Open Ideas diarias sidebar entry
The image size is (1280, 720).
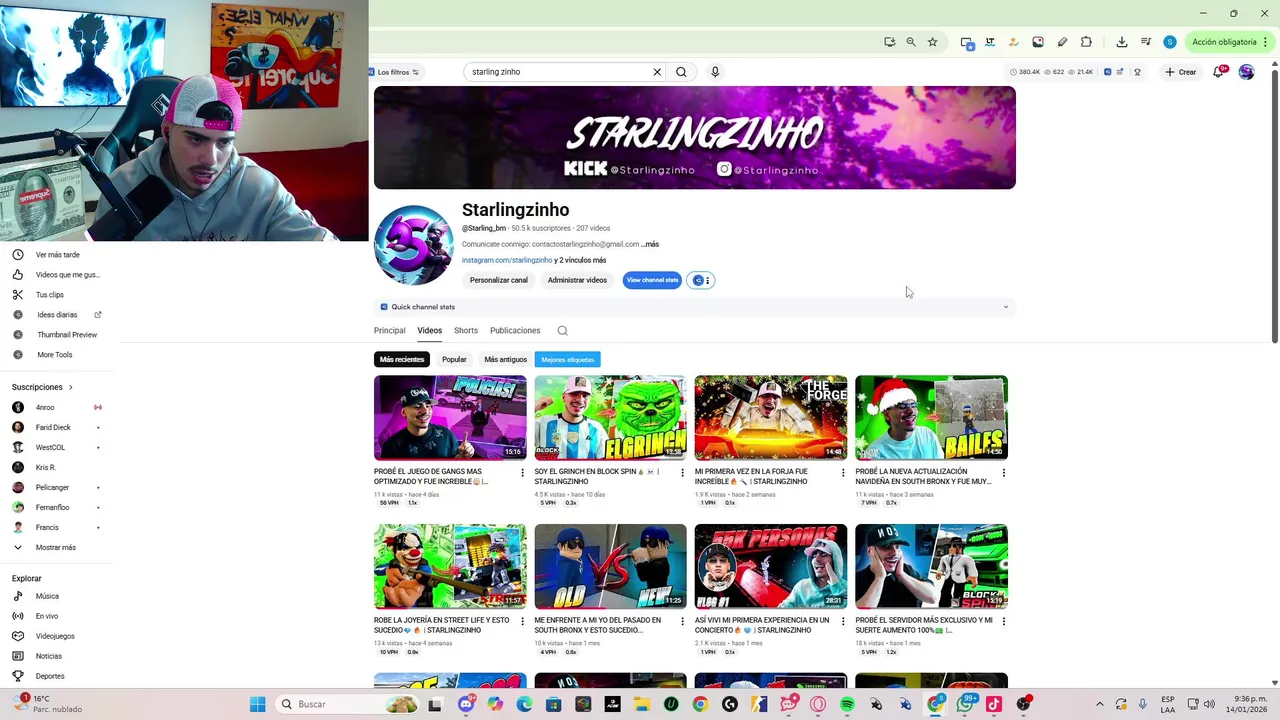[x=58, y=315]
